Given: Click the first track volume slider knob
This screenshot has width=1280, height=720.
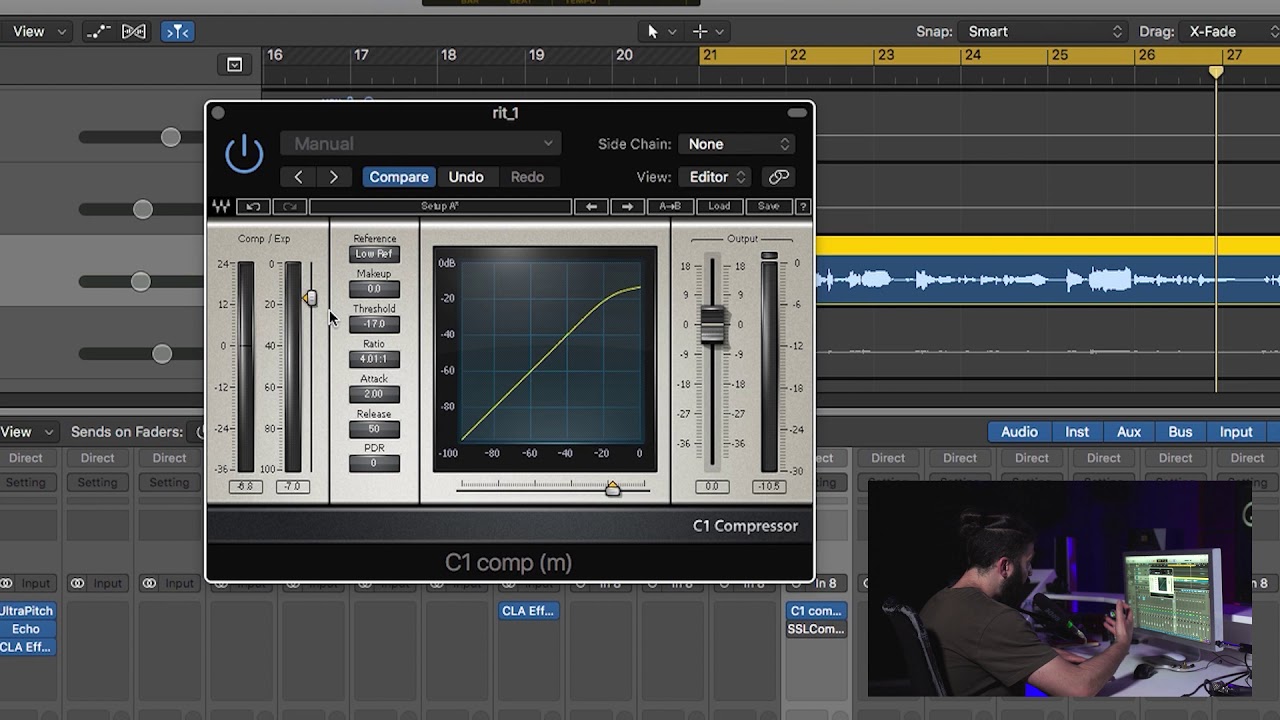Looking at the screenshot, I should (x=170, y=137).
